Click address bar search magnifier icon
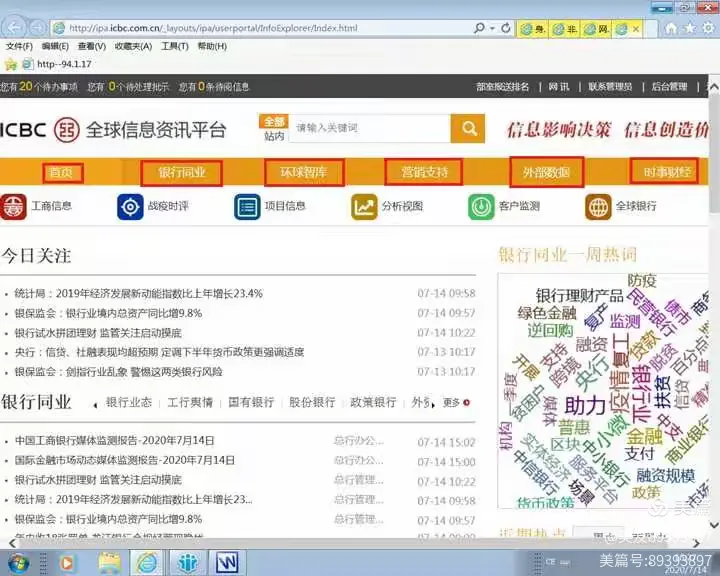 [479, 28]
